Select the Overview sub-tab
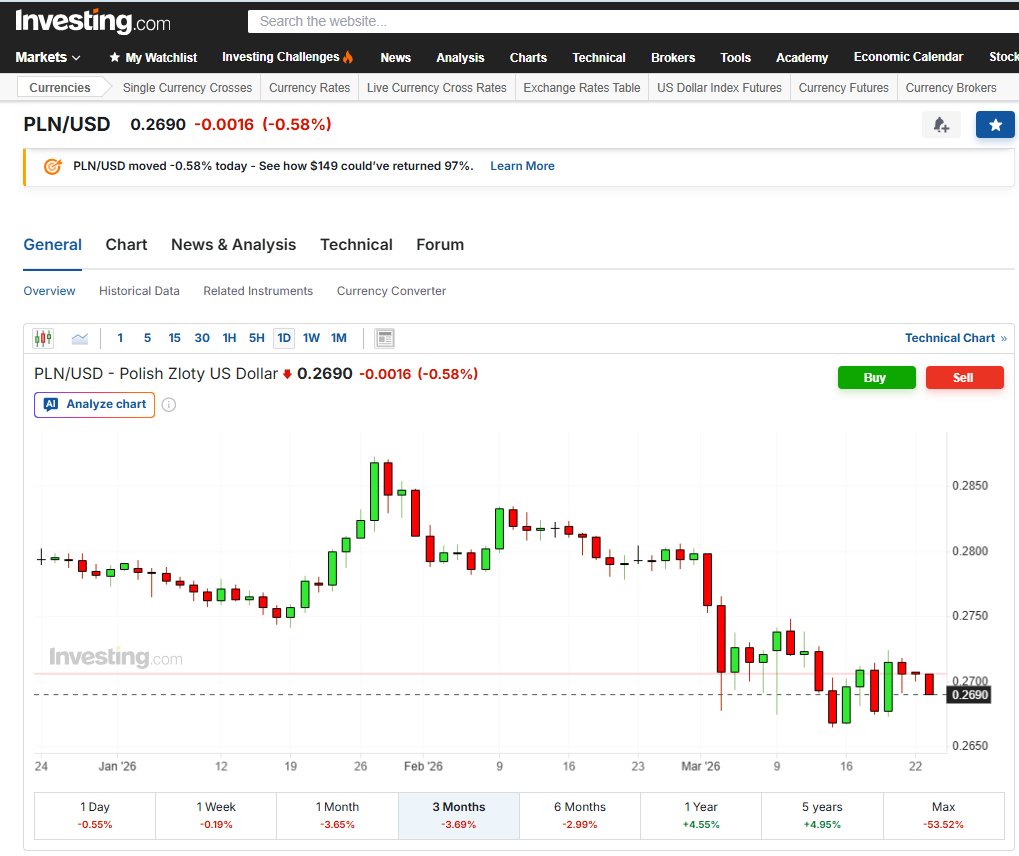 [49, 291]
